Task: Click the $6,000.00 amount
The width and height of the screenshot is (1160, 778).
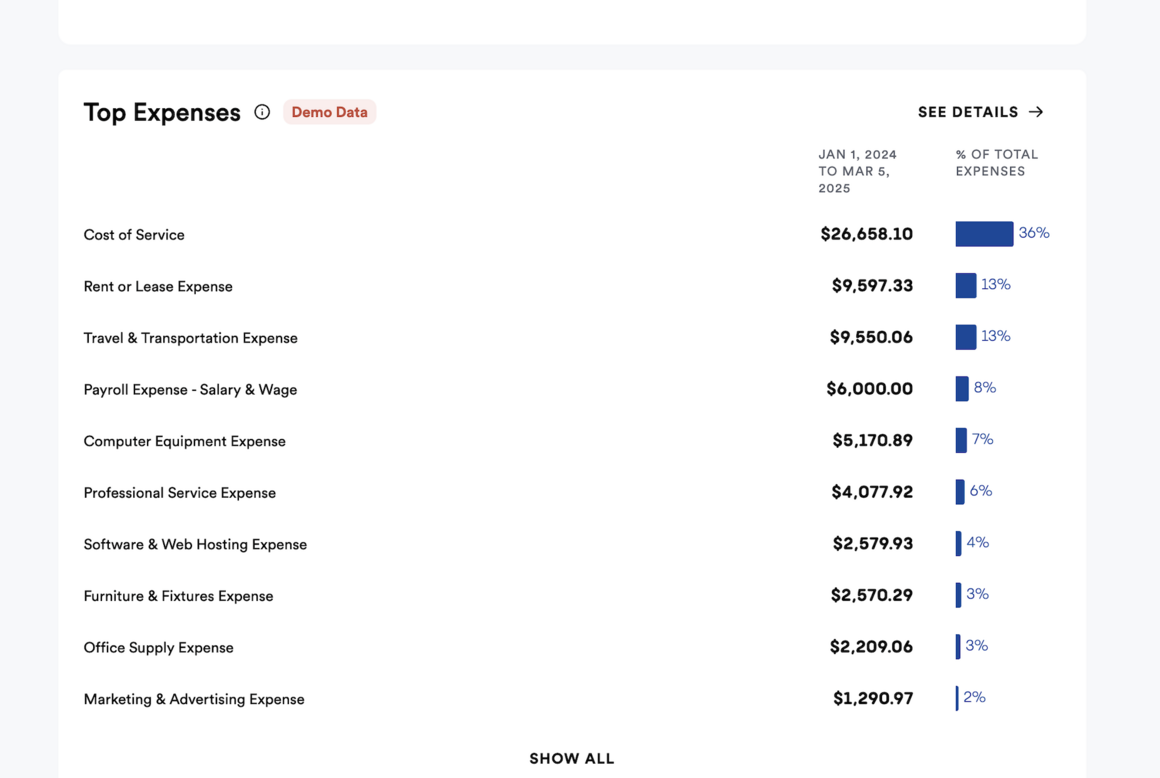Action: tap(869, 389)
